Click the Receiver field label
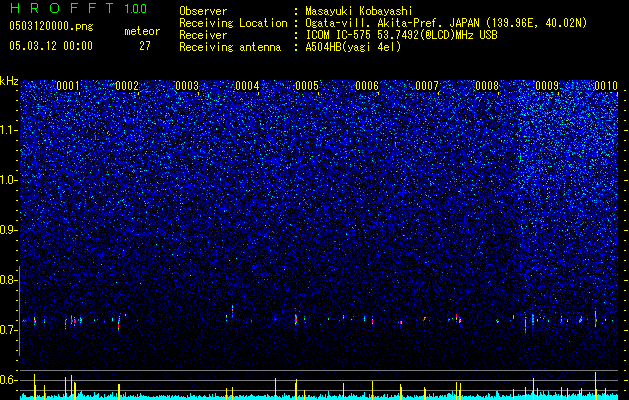 (203, 35)
